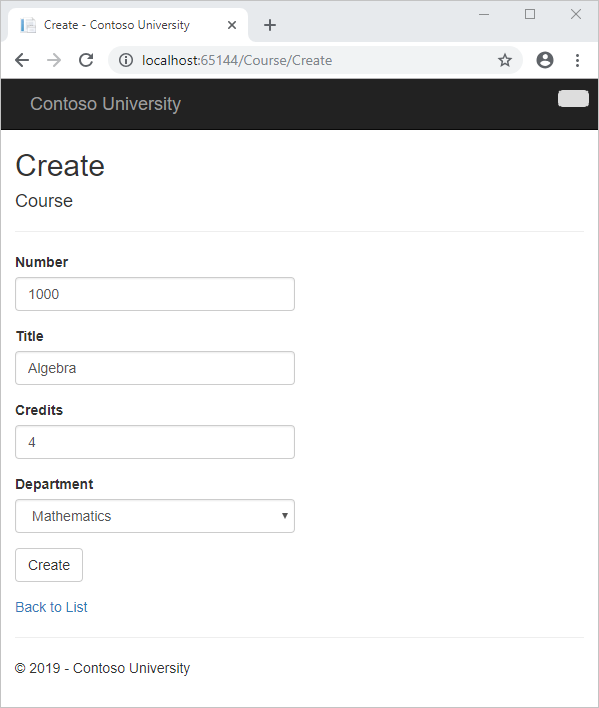The height and width of the screenshot is (708, 599).
Task: Expand the Department dropdown showing Mathematics
Action: [x=155, y=516]
